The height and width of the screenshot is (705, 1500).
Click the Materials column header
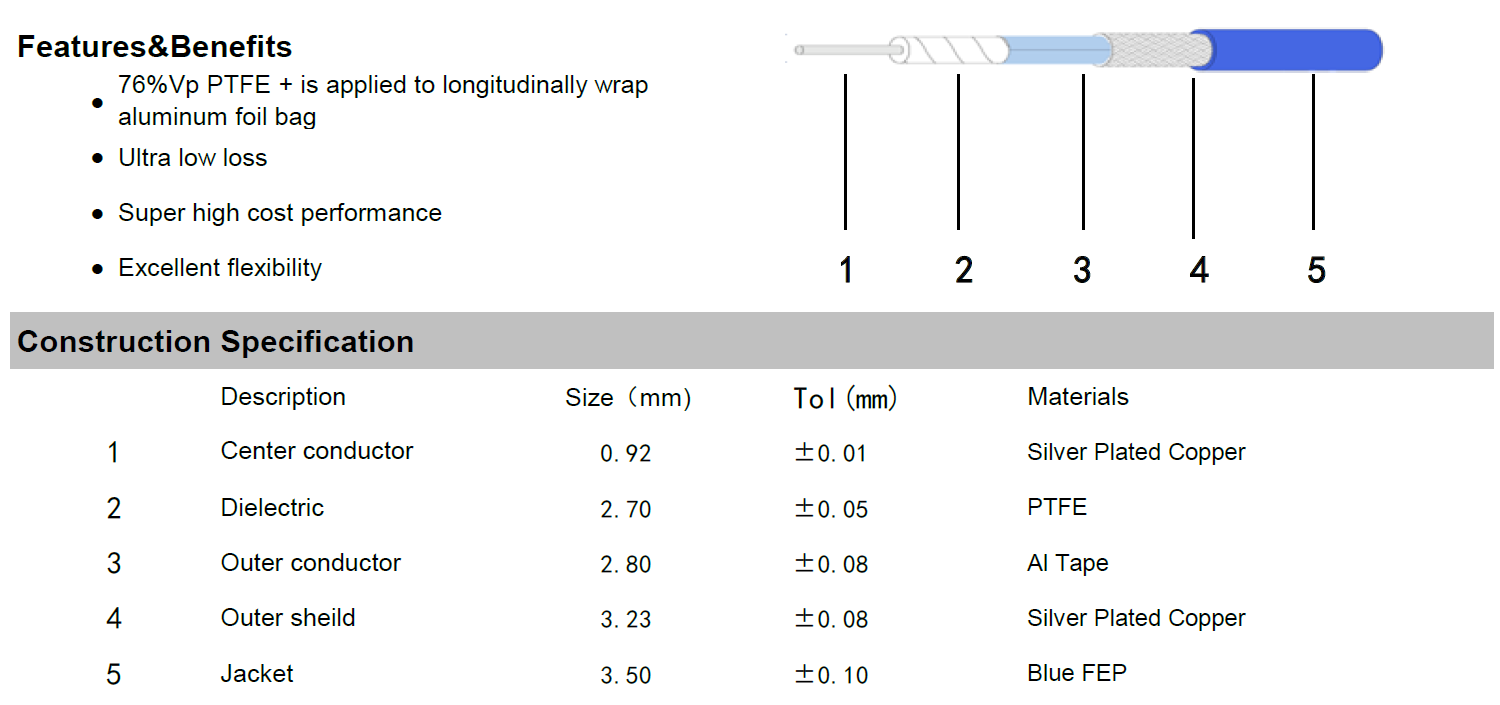point(1078,397)
